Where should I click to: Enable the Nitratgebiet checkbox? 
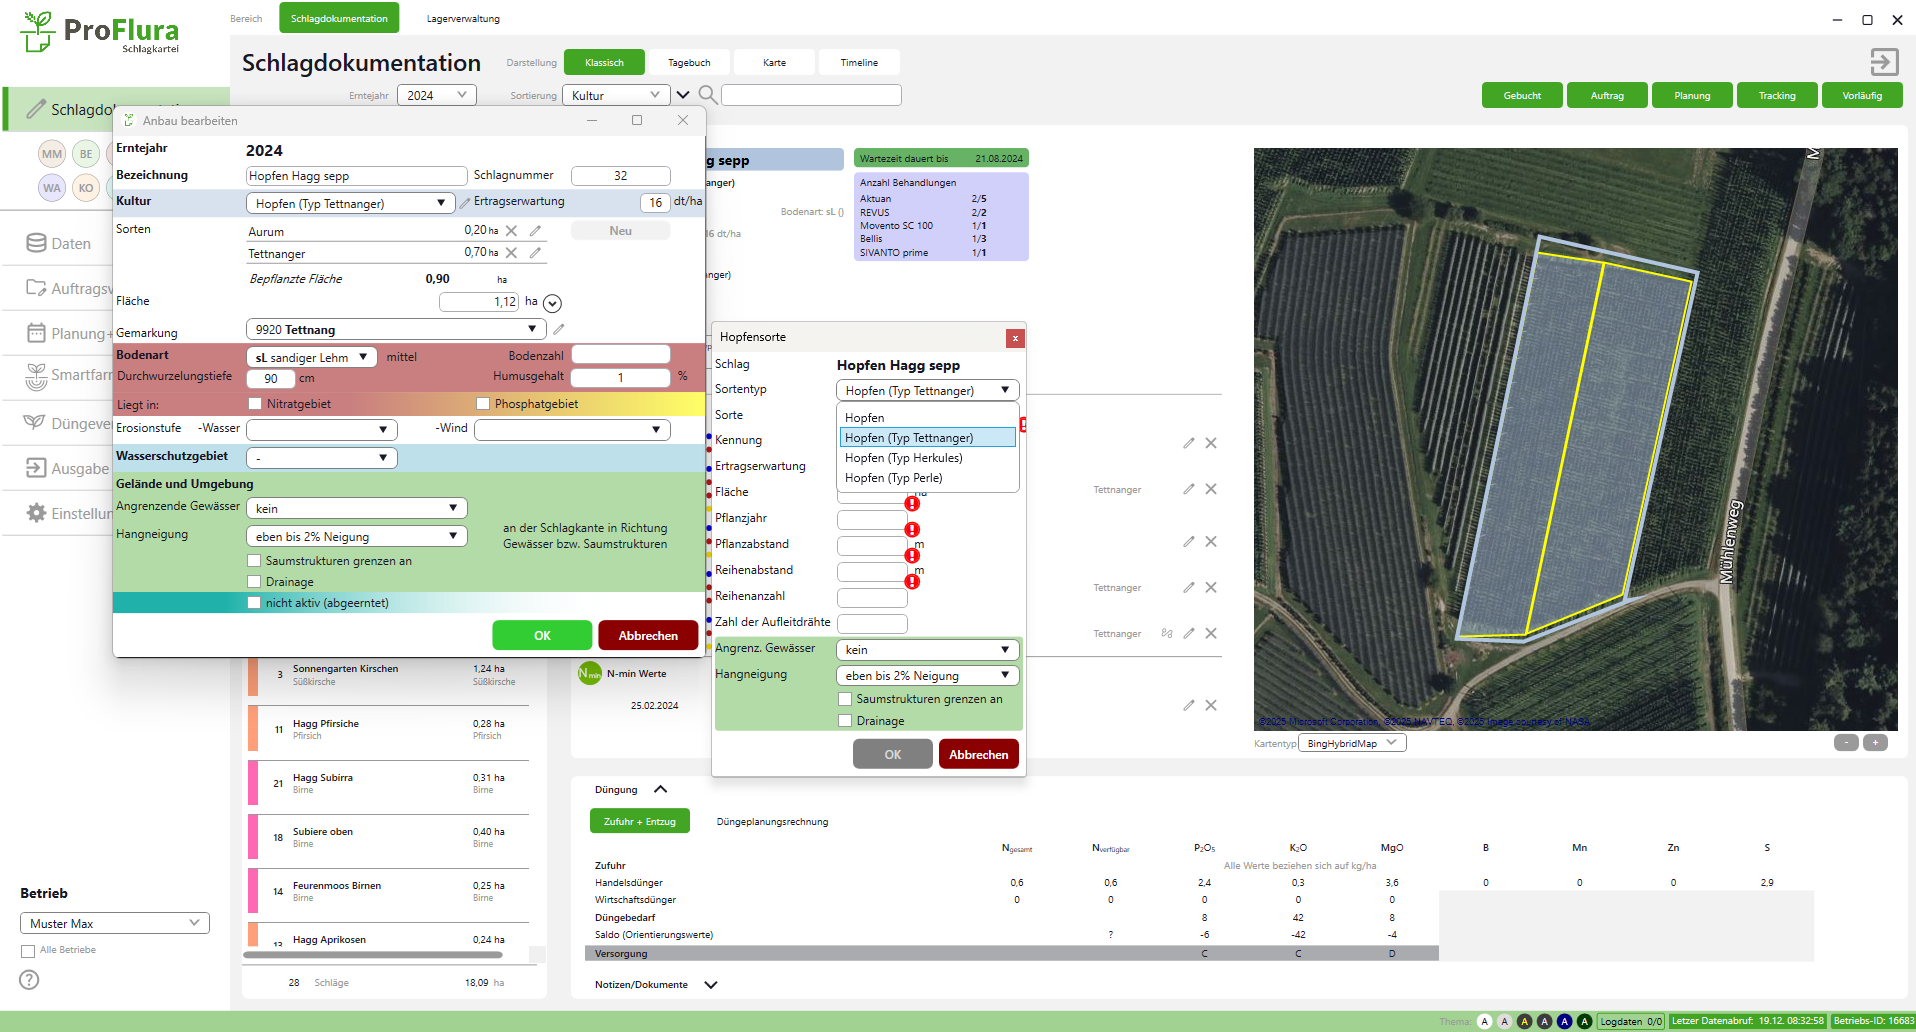(x=255, y=404)
